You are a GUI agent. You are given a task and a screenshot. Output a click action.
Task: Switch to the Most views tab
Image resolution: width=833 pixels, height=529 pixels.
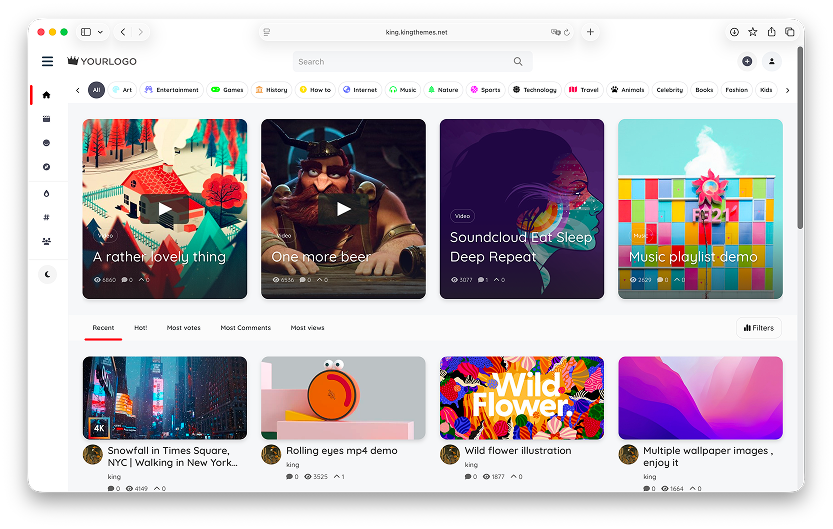(308, 328)
